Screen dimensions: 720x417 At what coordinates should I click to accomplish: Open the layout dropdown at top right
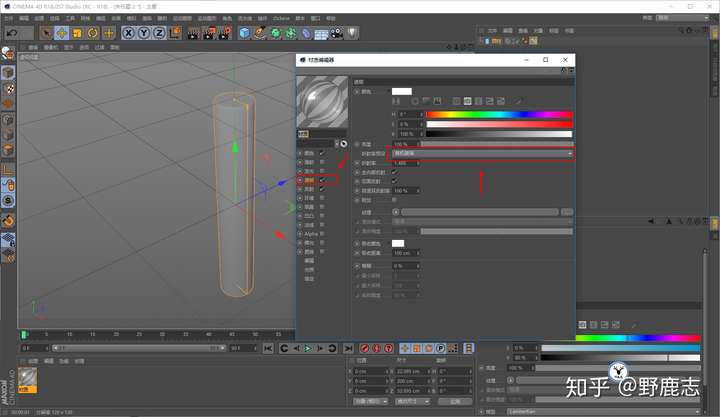click(682, 17)
